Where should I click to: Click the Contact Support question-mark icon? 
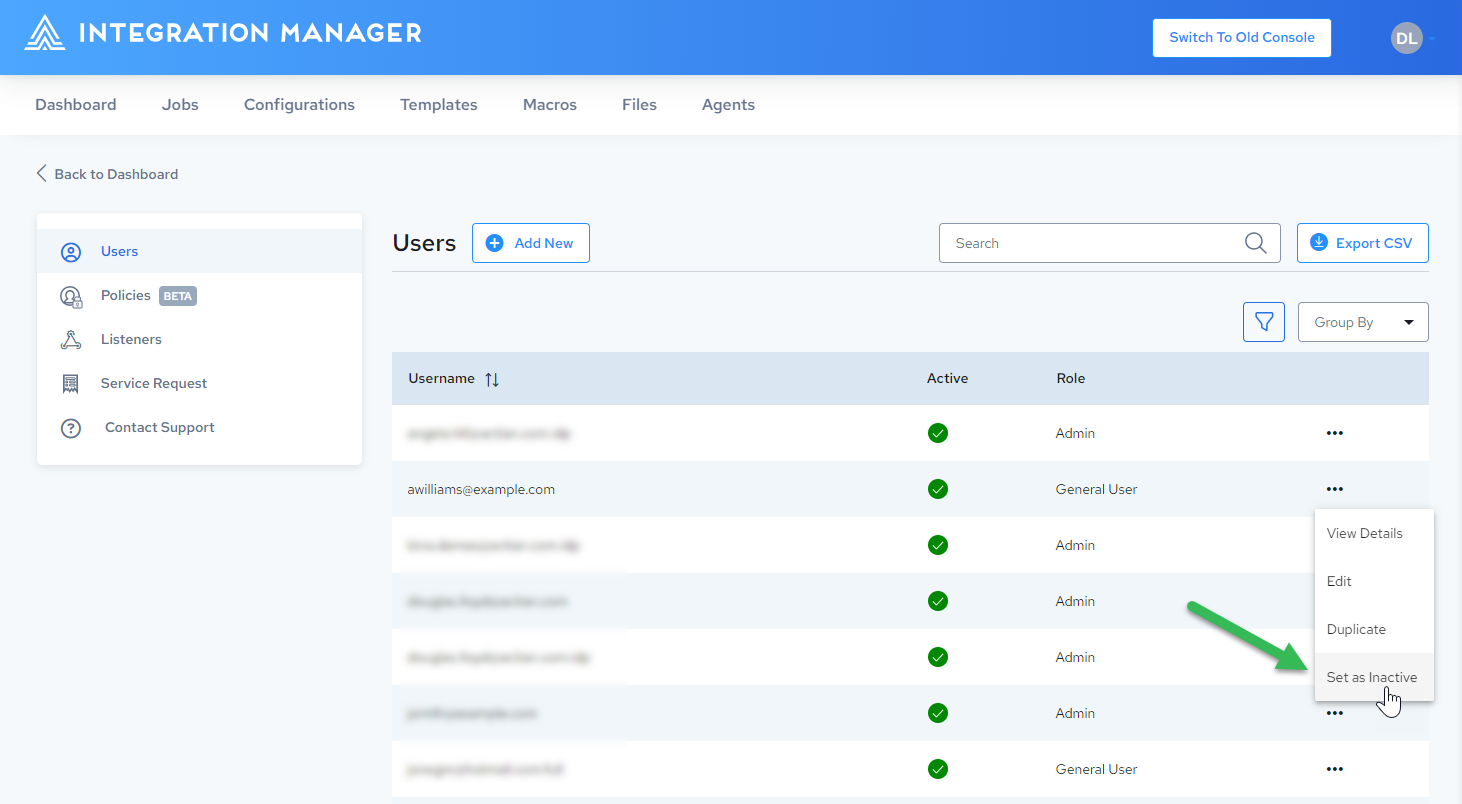coord(70,428)
